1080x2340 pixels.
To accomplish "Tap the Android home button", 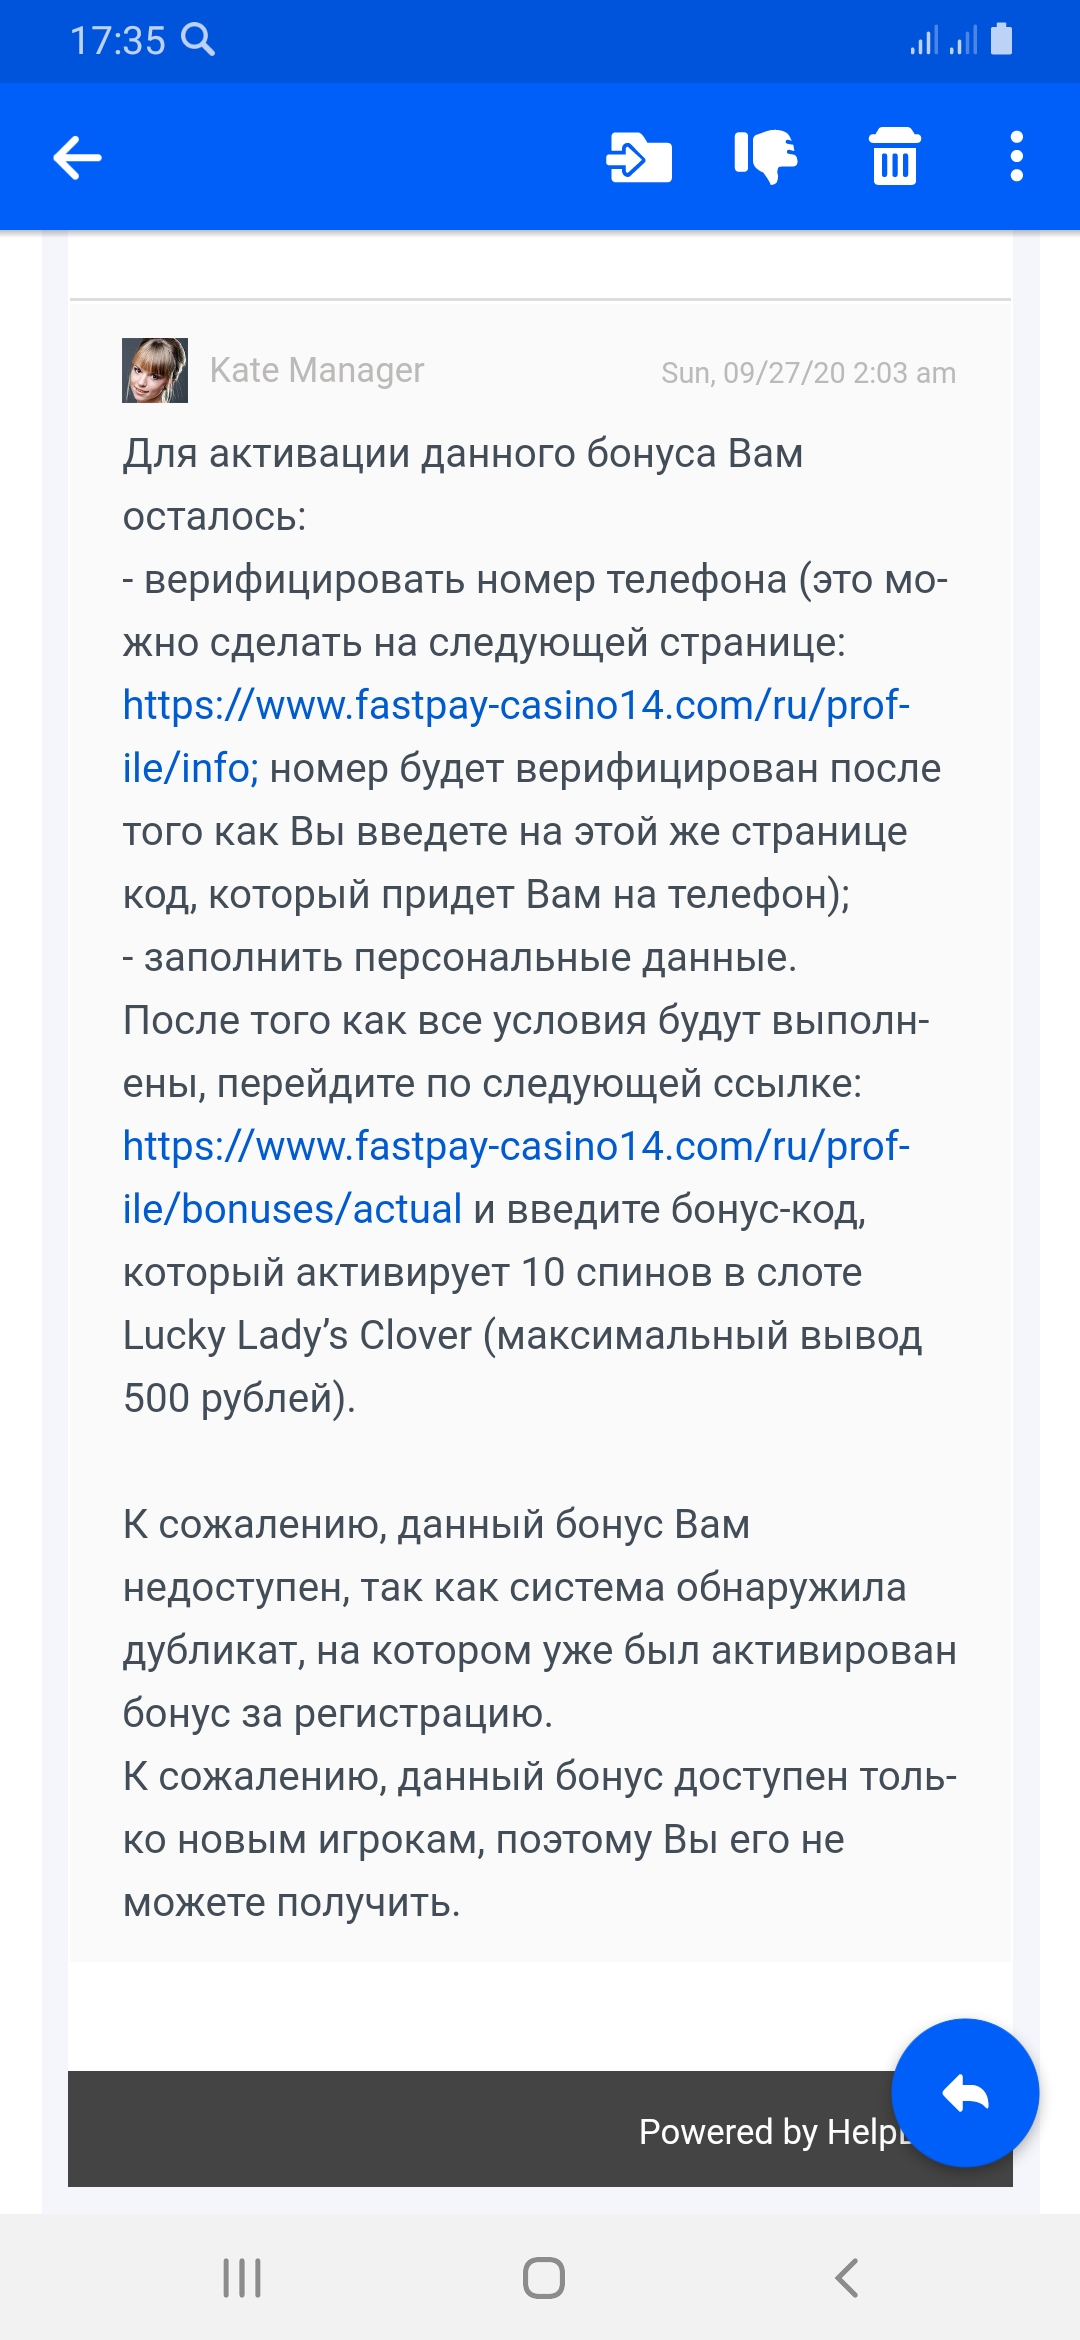I will (544, 2278).
